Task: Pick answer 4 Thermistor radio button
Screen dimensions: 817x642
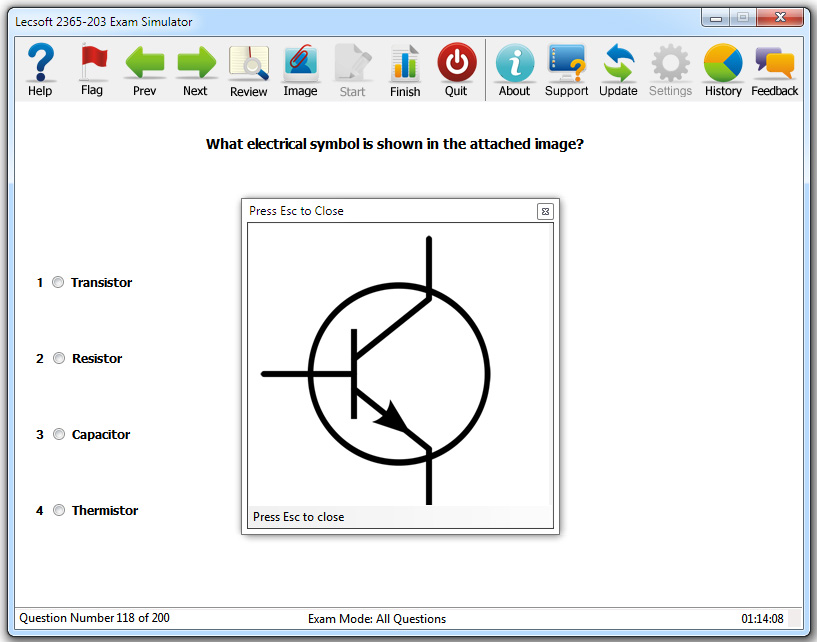Action: click(x=59, y=510)
